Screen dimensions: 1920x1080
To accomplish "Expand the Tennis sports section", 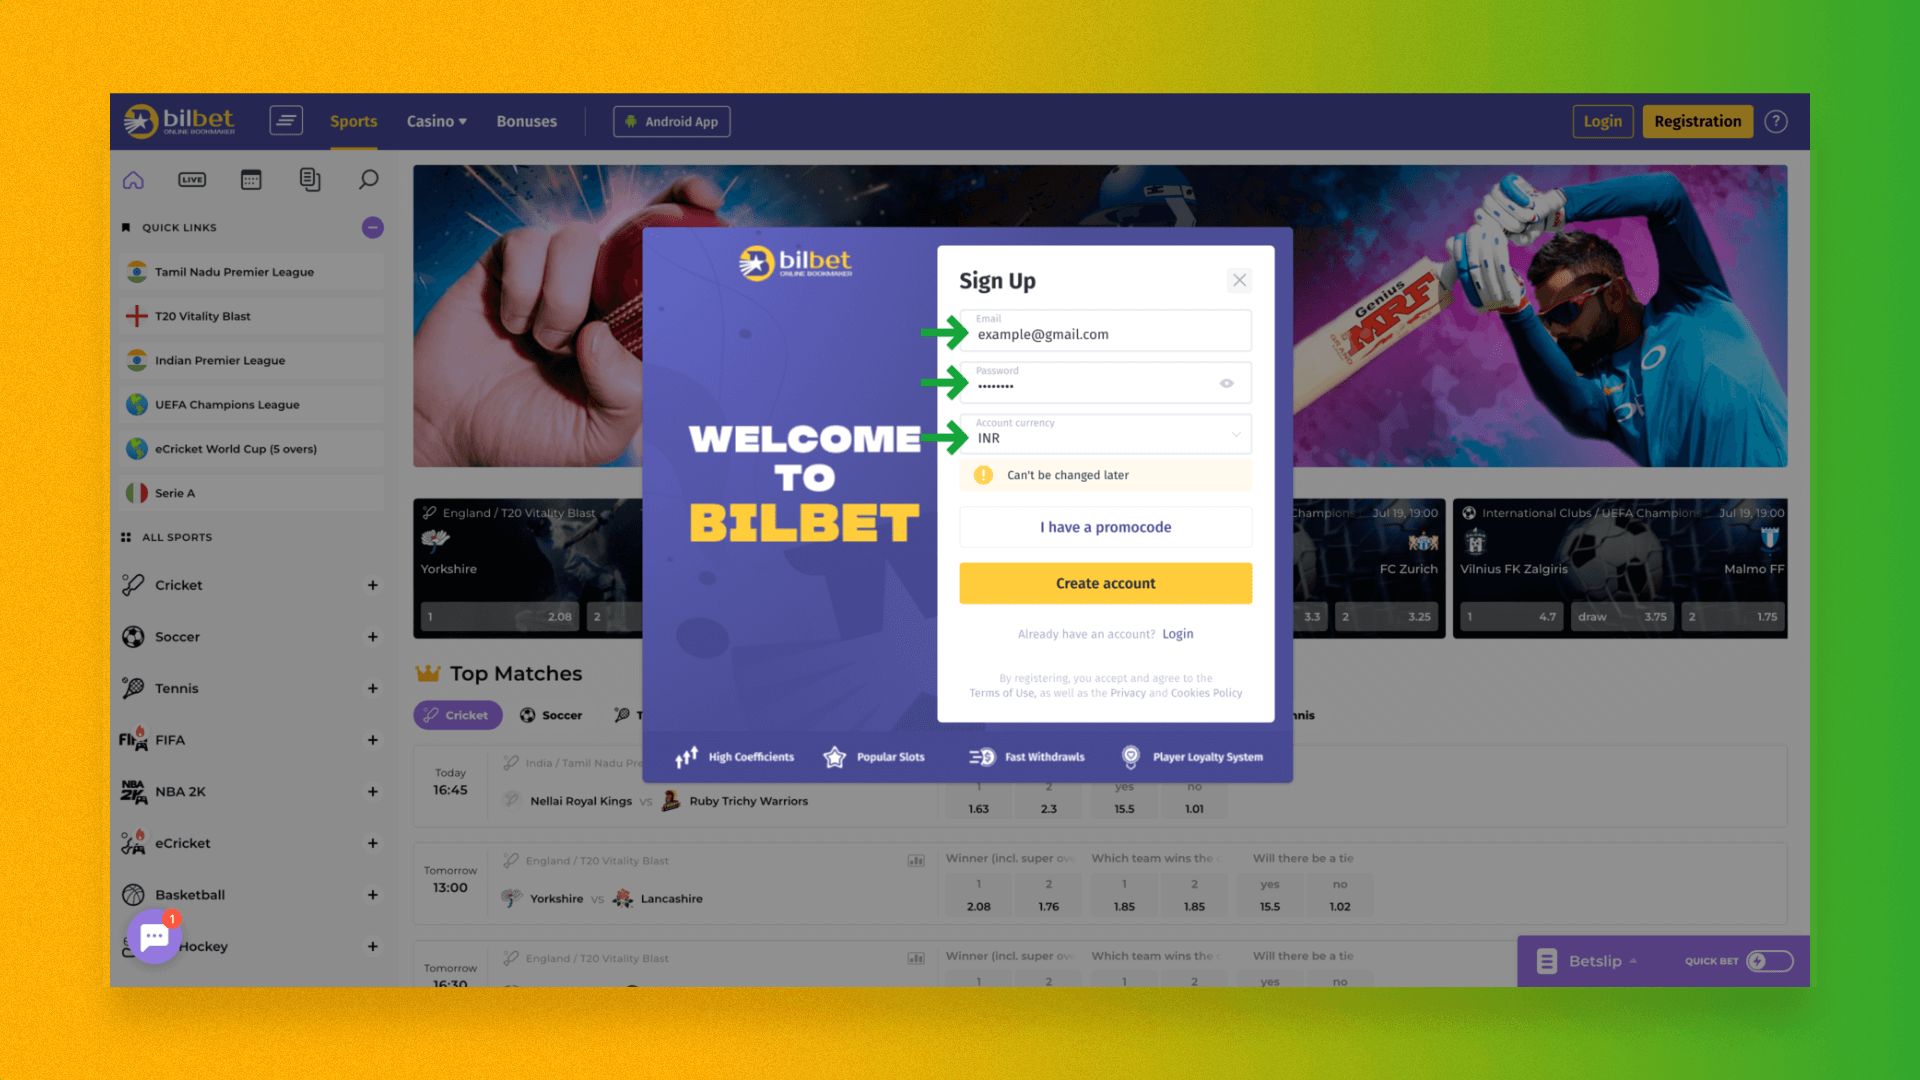I will coord(372,687).
